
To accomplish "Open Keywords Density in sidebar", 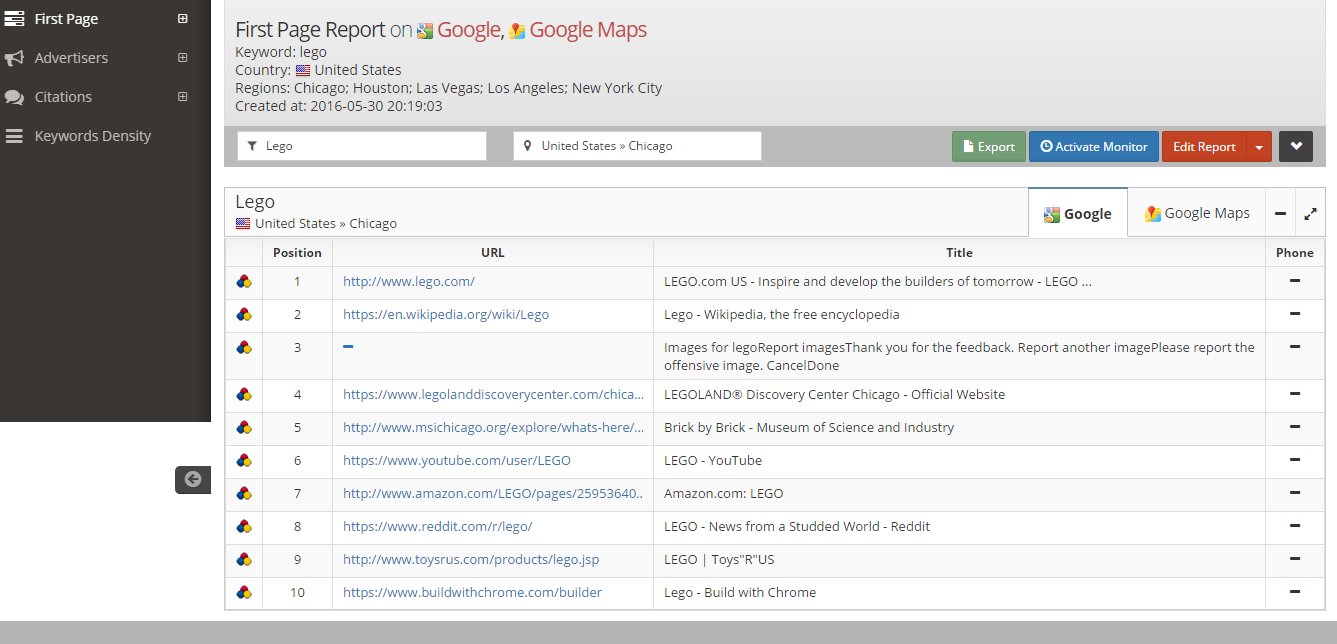I will tap(93, 136).
